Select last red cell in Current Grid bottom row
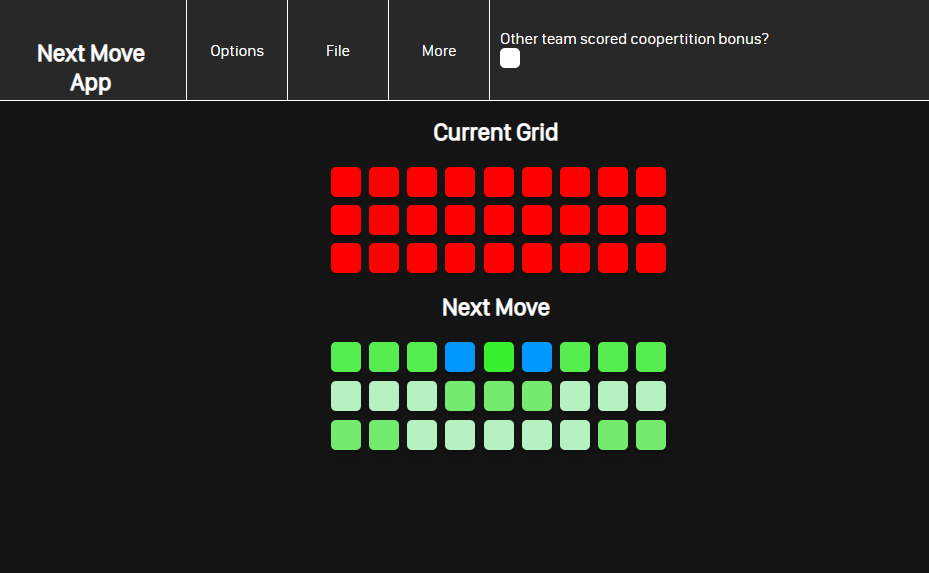Image resolution: width=929 pixels, height=573 pixels. point(651,258)
